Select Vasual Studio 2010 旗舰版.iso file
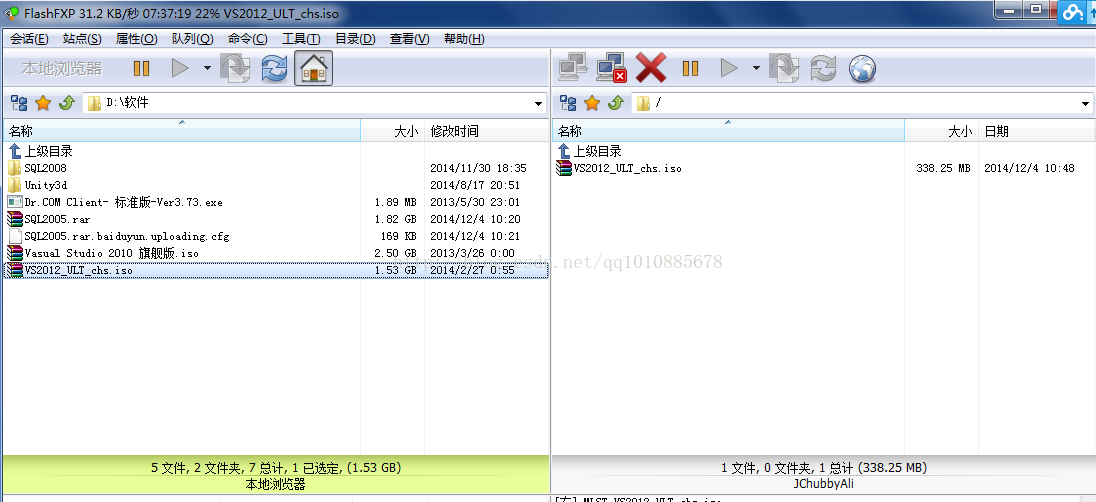Viewport: 1096px width, 502px height. point(103,253)
